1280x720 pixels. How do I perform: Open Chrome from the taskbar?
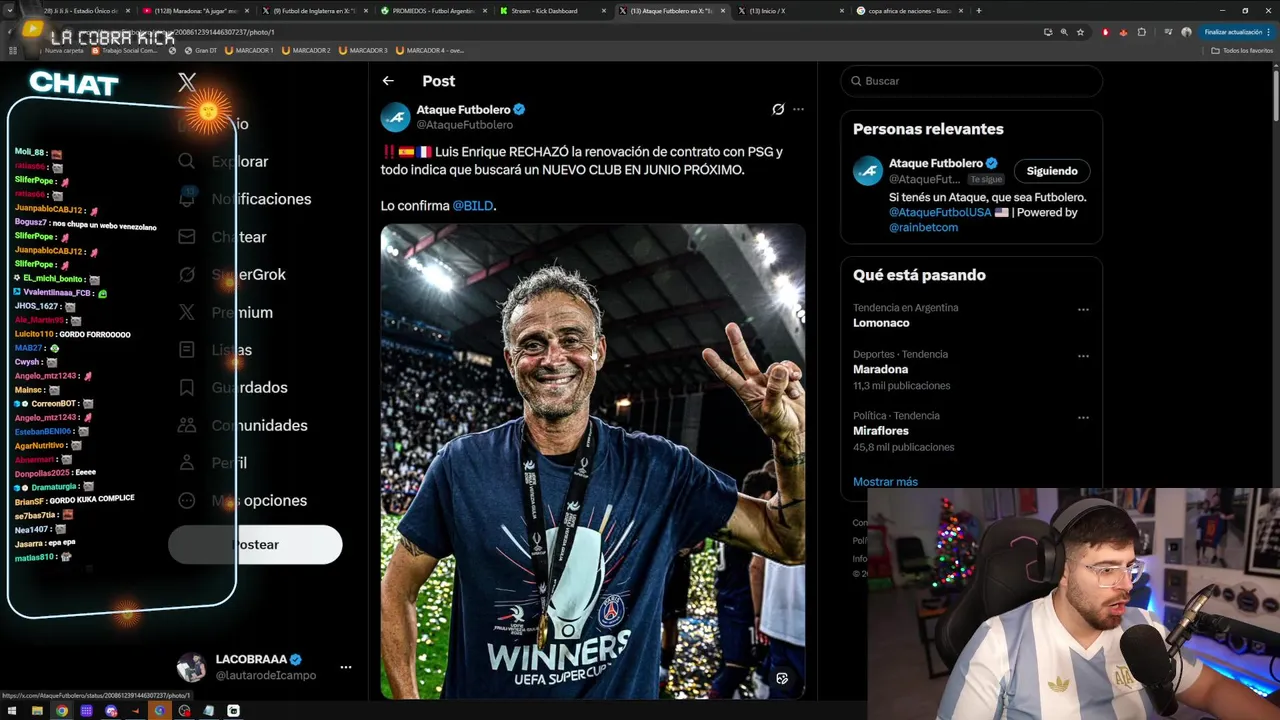(x=62, y=711)
